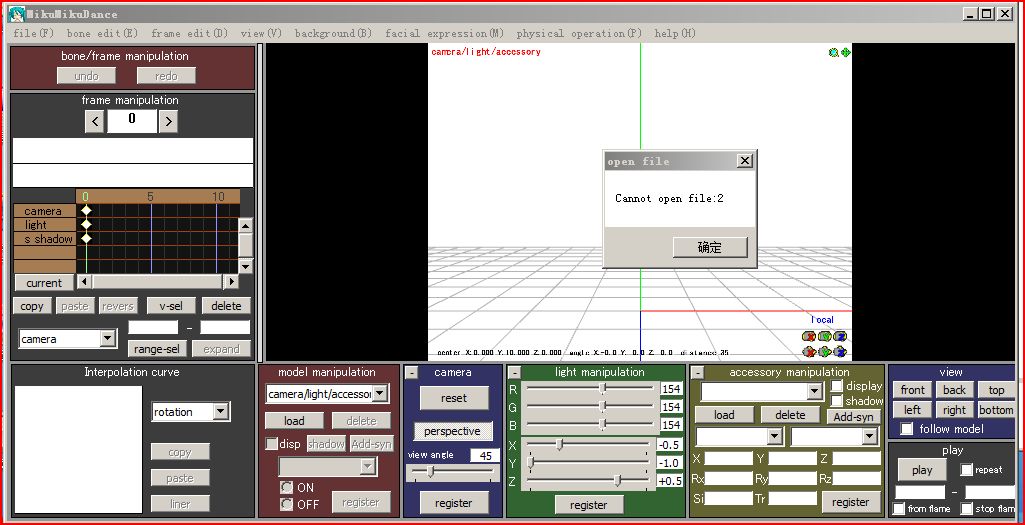1025x525 pixels.
Task: Close the open file error dialog
Action: [x=744, y=161]
